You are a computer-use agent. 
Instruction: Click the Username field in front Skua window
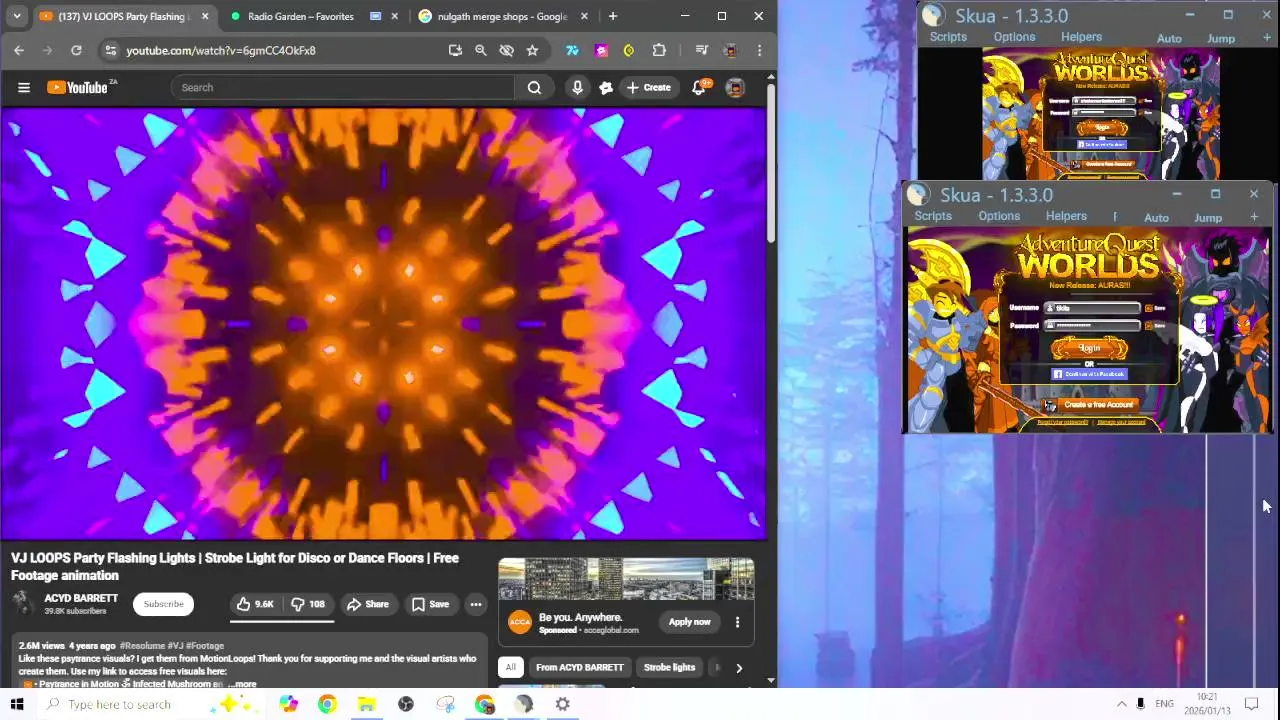tap(1092, 308)
